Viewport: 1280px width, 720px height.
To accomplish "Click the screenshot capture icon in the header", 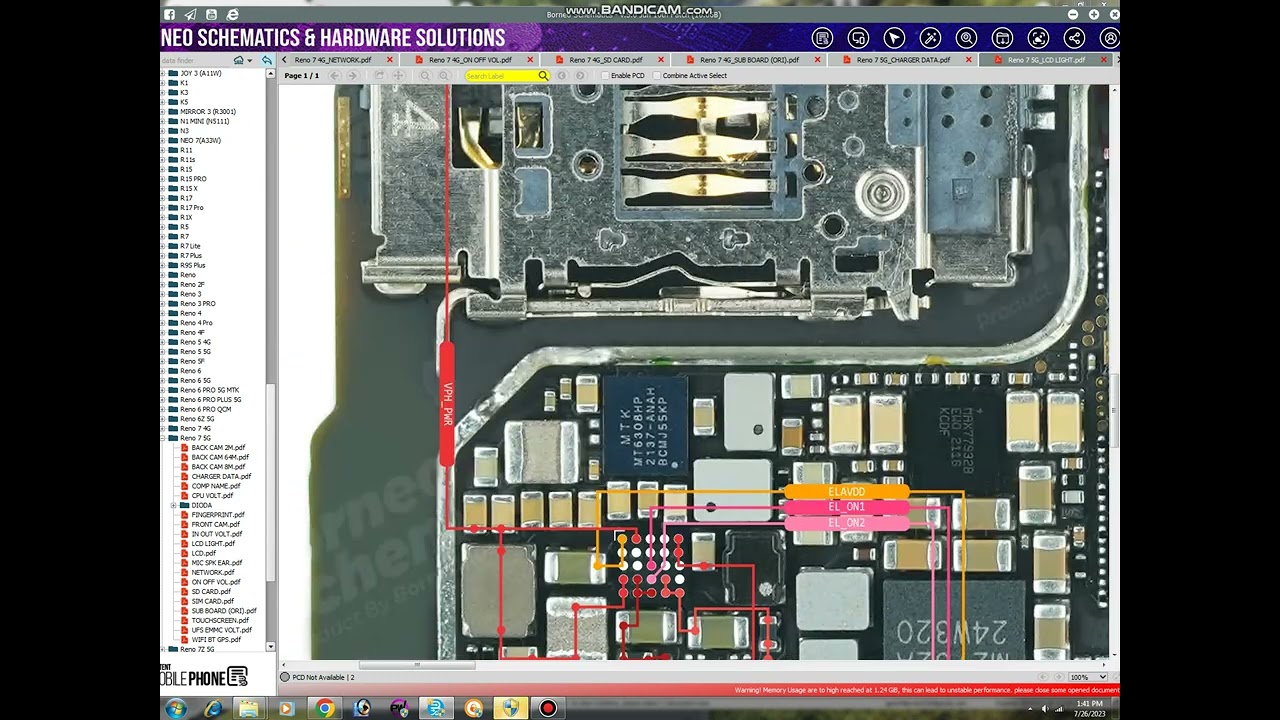I will 1038,38.
